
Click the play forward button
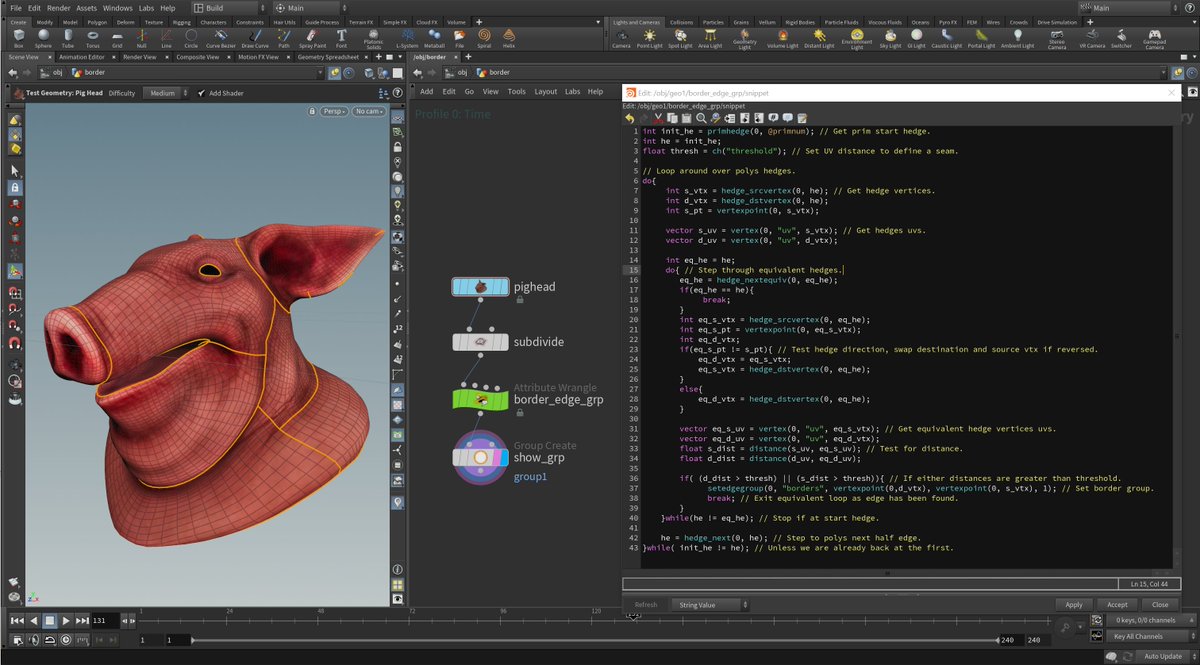pos(65,621)
